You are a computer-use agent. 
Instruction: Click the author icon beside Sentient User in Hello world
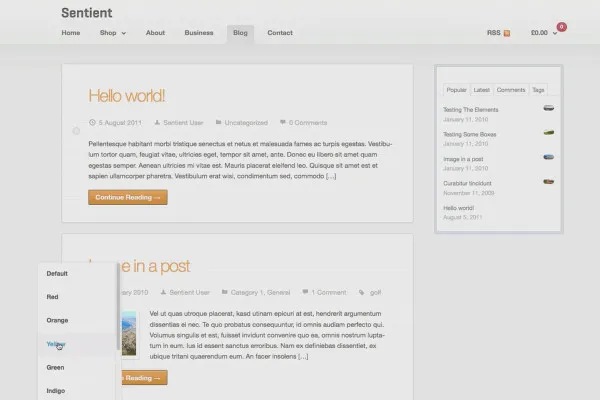tap(157, 122)
